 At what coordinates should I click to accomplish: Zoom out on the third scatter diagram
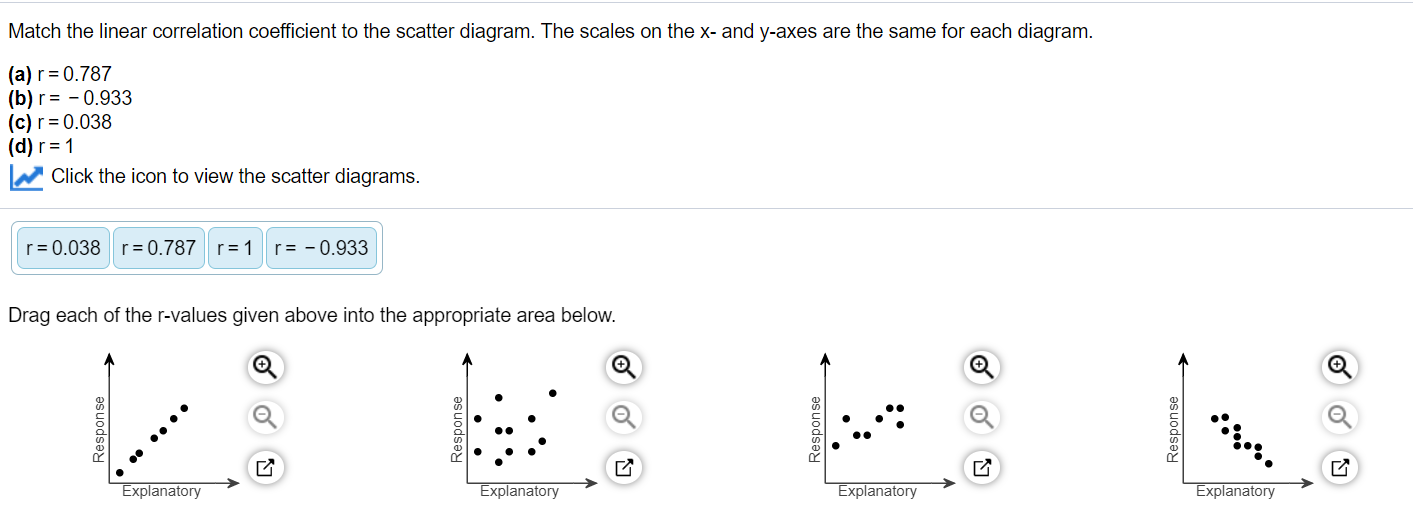(981, 415)
